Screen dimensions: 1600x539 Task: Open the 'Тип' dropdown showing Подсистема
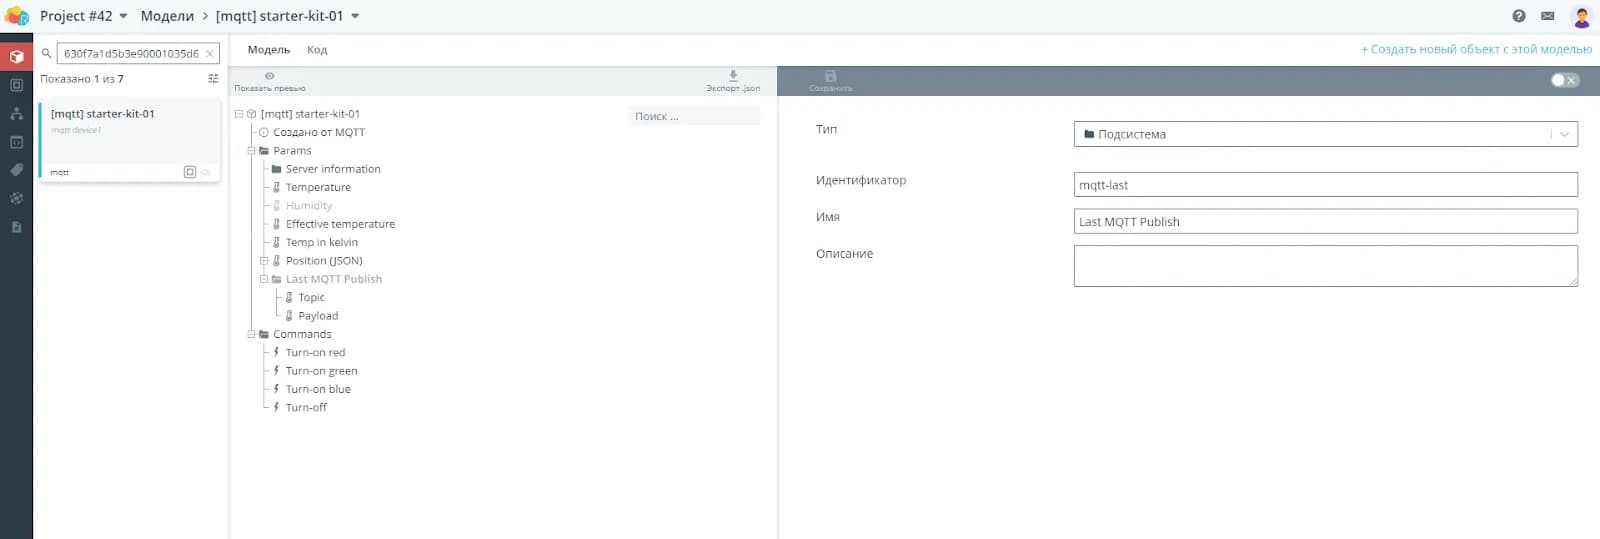click(1325, 134)
